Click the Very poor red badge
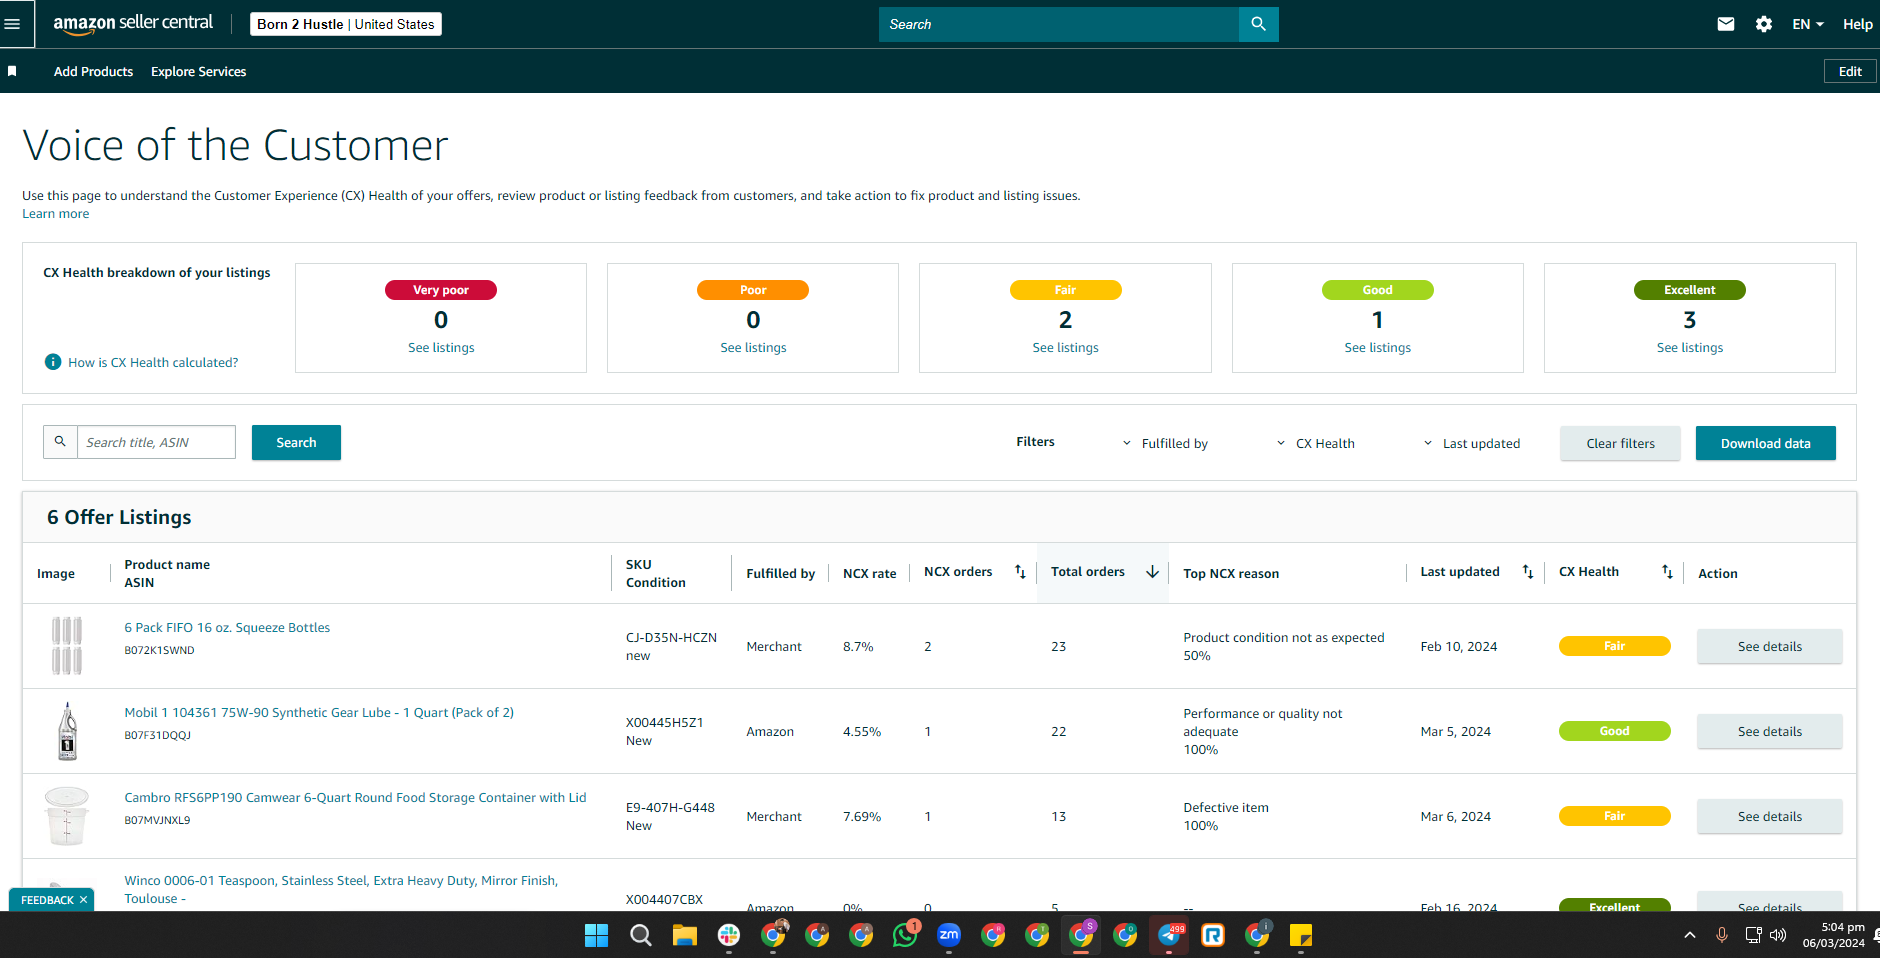Screen dimensions: 1880x958 [441, 290]
